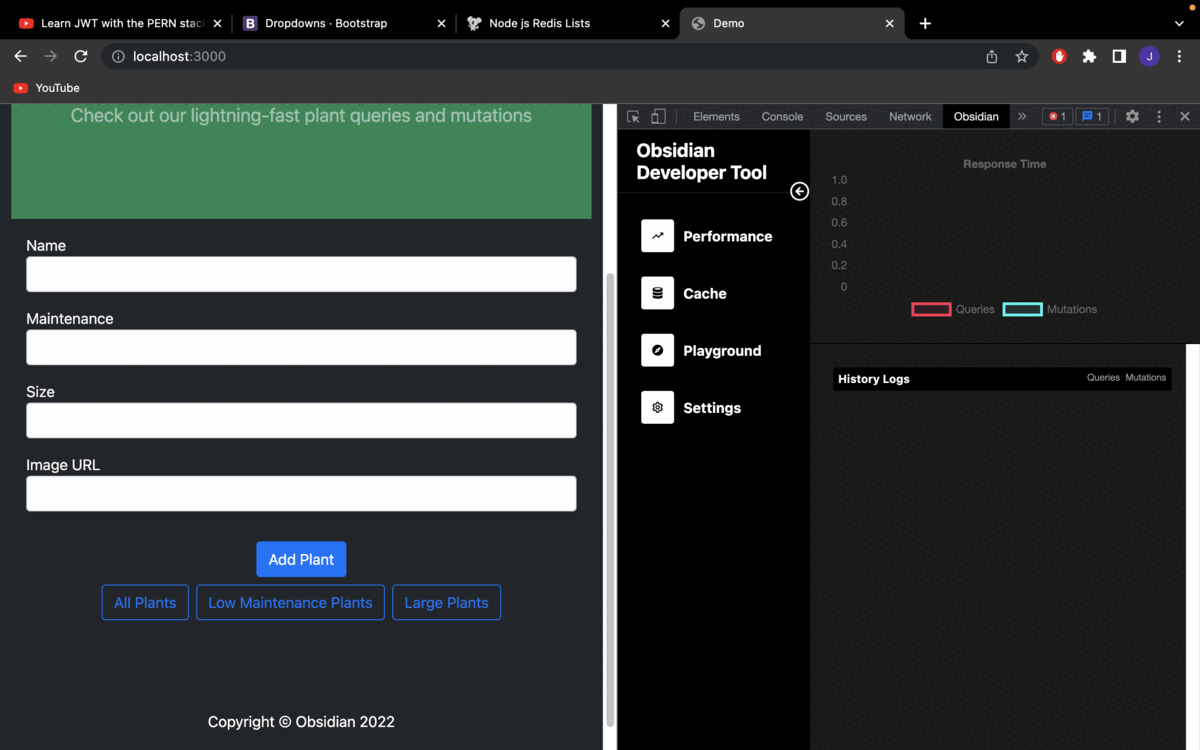1200x750 pixels.
Task: Bookmark this page with the star icon
Action: (x=1022, y=56)
